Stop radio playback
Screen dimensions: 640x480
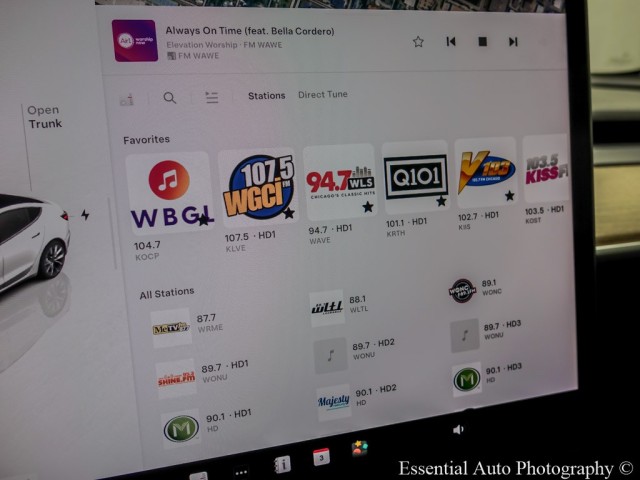pos(482,42)
